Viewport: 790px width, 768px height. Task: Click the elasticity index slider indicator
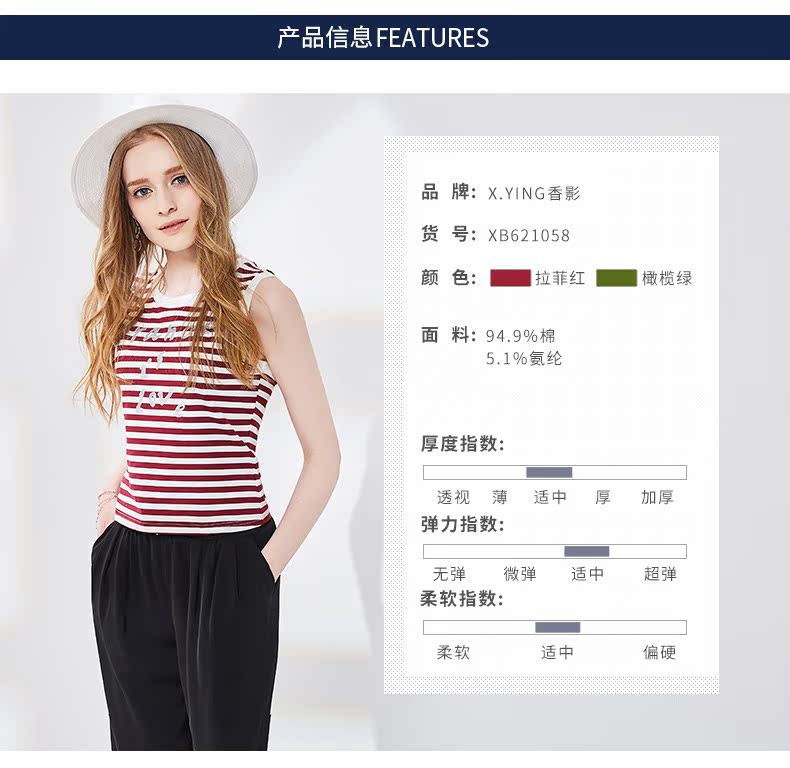(x=586, y=551)
